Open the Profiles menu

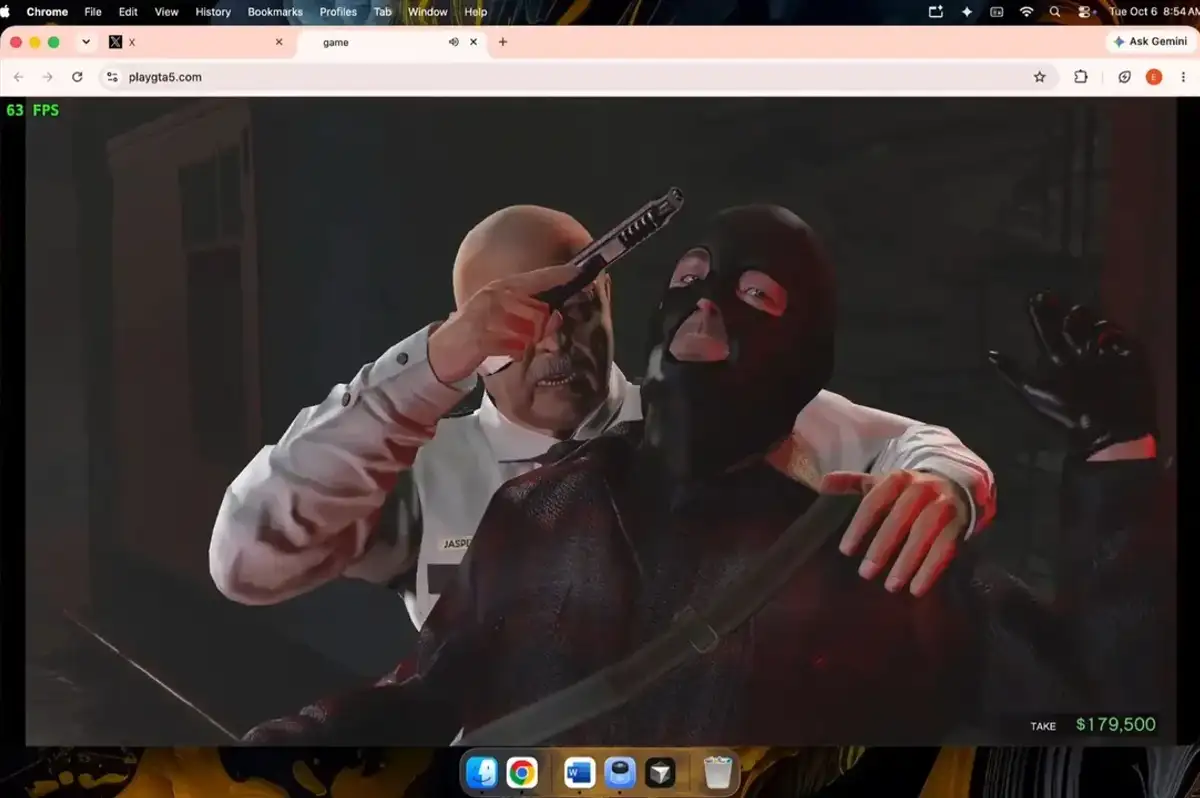(338, 12)
